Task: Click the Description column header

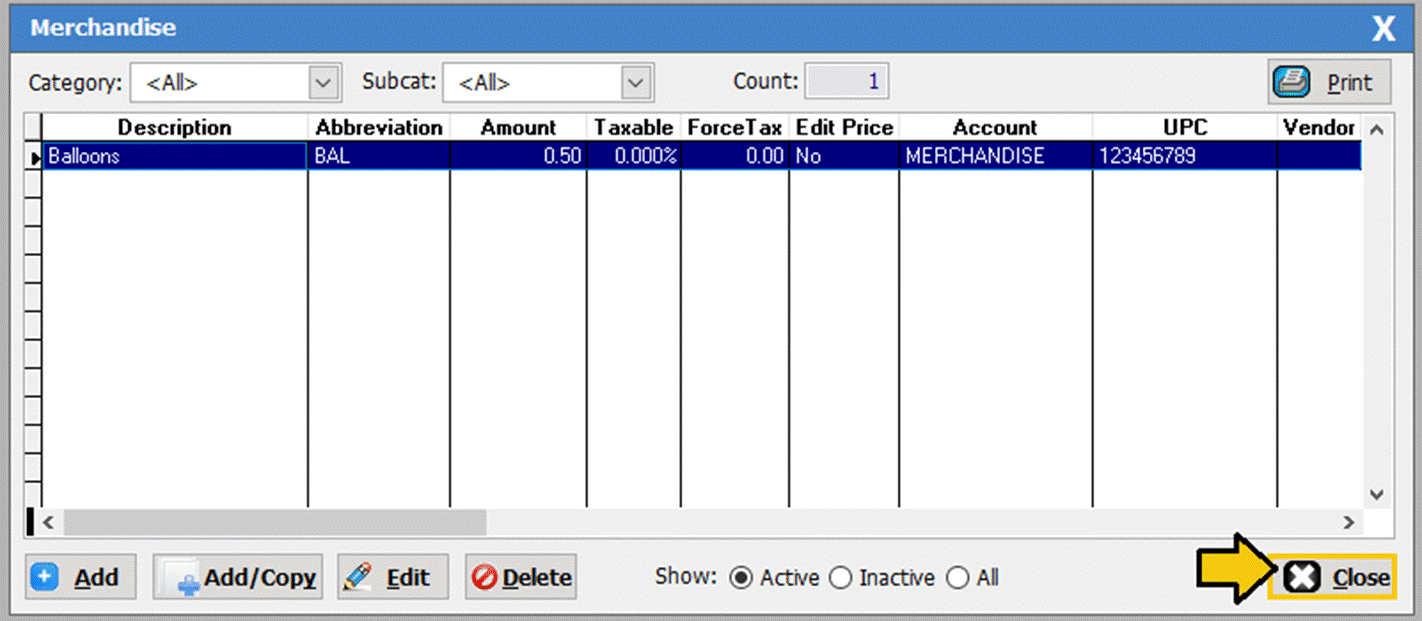Action: [x=174, y=128]
